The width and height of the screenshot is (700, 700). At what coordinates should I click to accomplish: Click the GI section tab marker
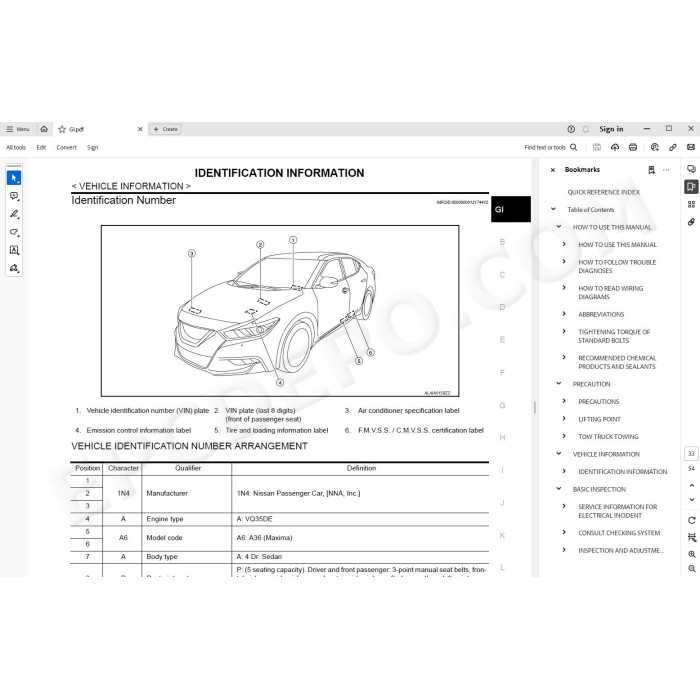pos(511,209)
